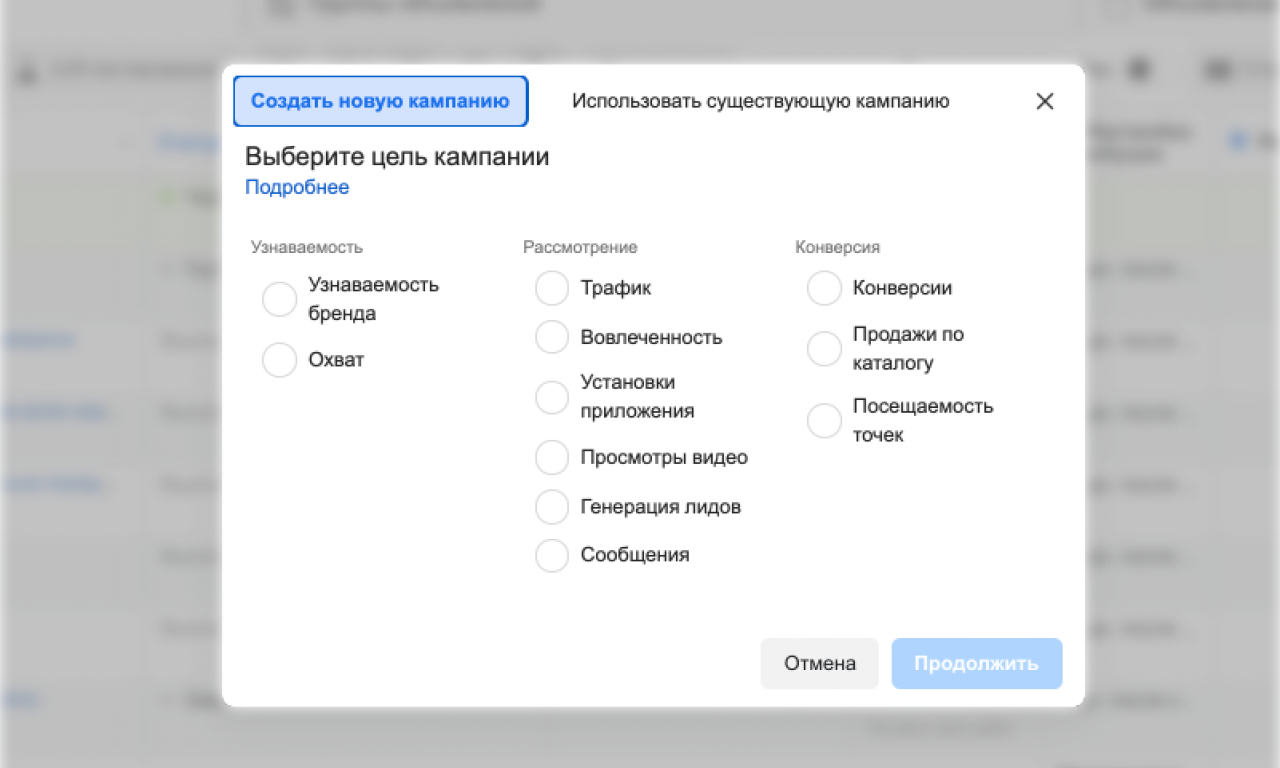1280x768 pixels.
Task: Click the 'Конверсия' column heading
Action: (837, 247)
